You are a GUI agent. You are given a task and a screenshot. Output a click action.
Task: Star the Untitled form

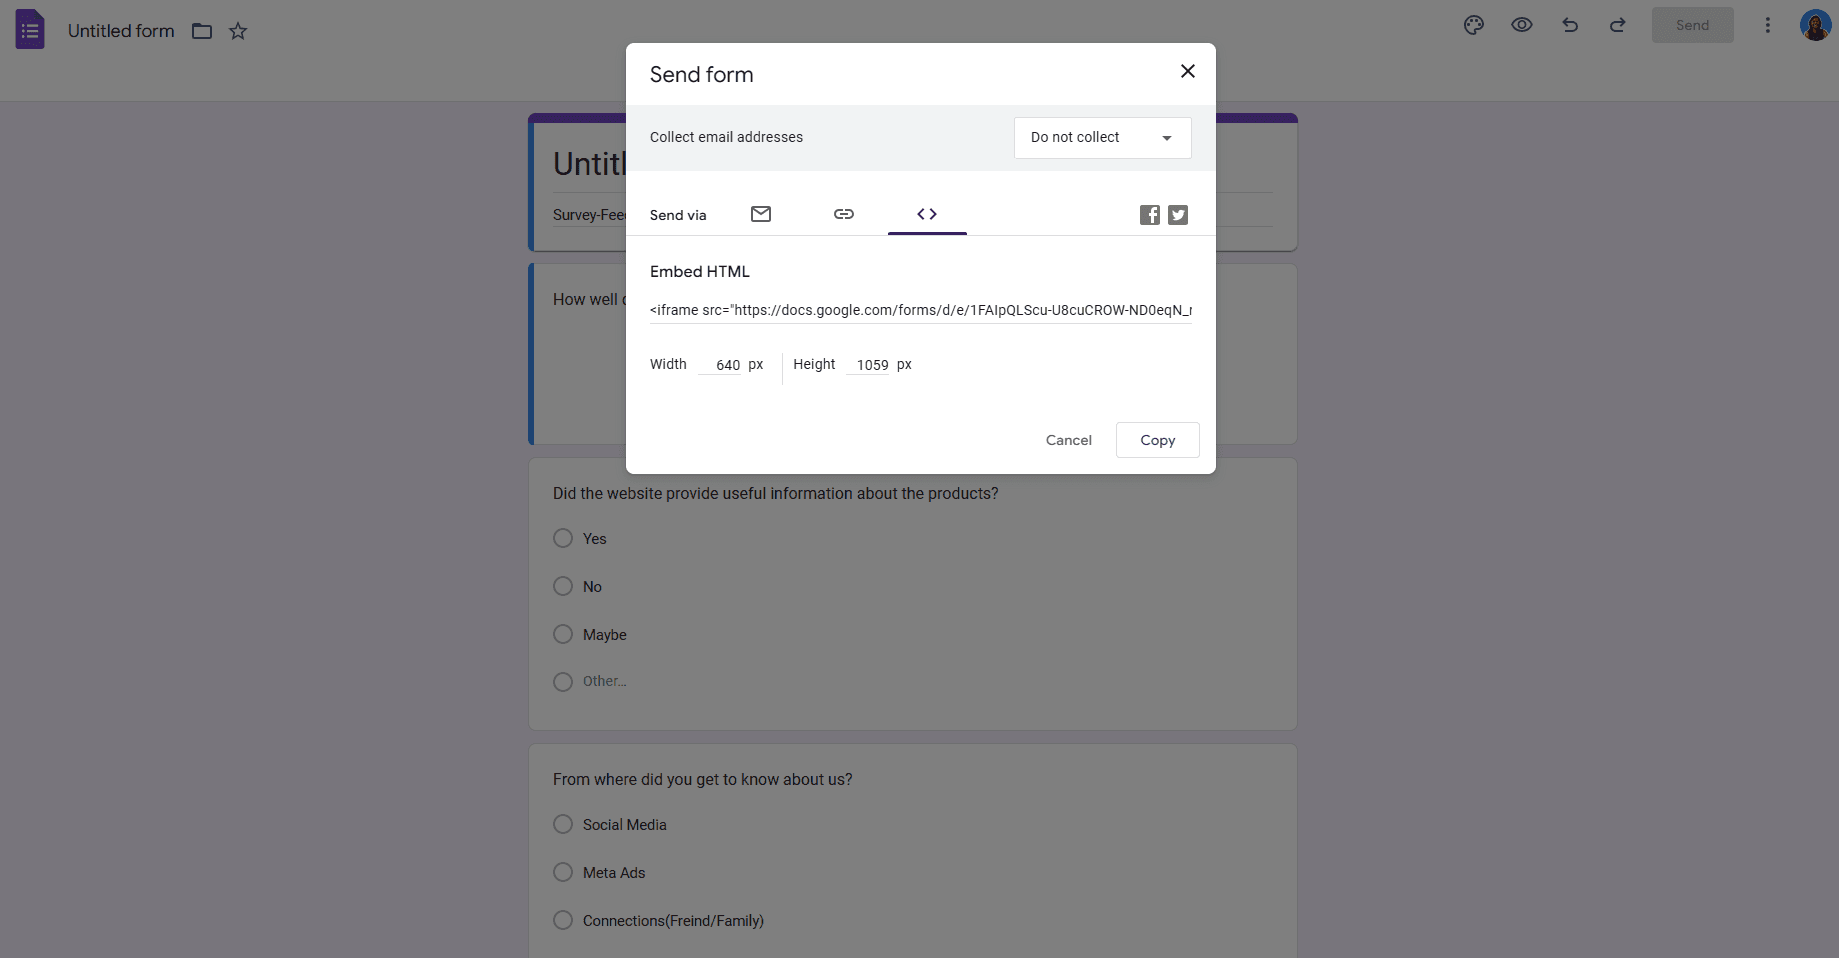coord(238,31)
